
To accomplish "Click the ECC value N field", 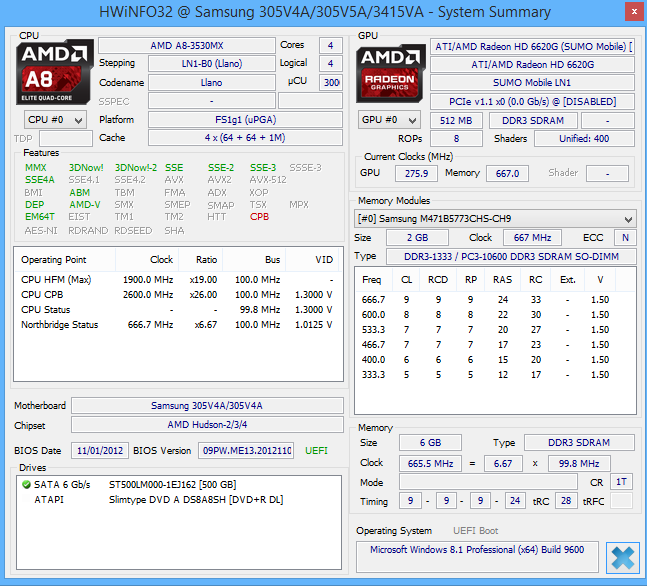I will 625,238.
